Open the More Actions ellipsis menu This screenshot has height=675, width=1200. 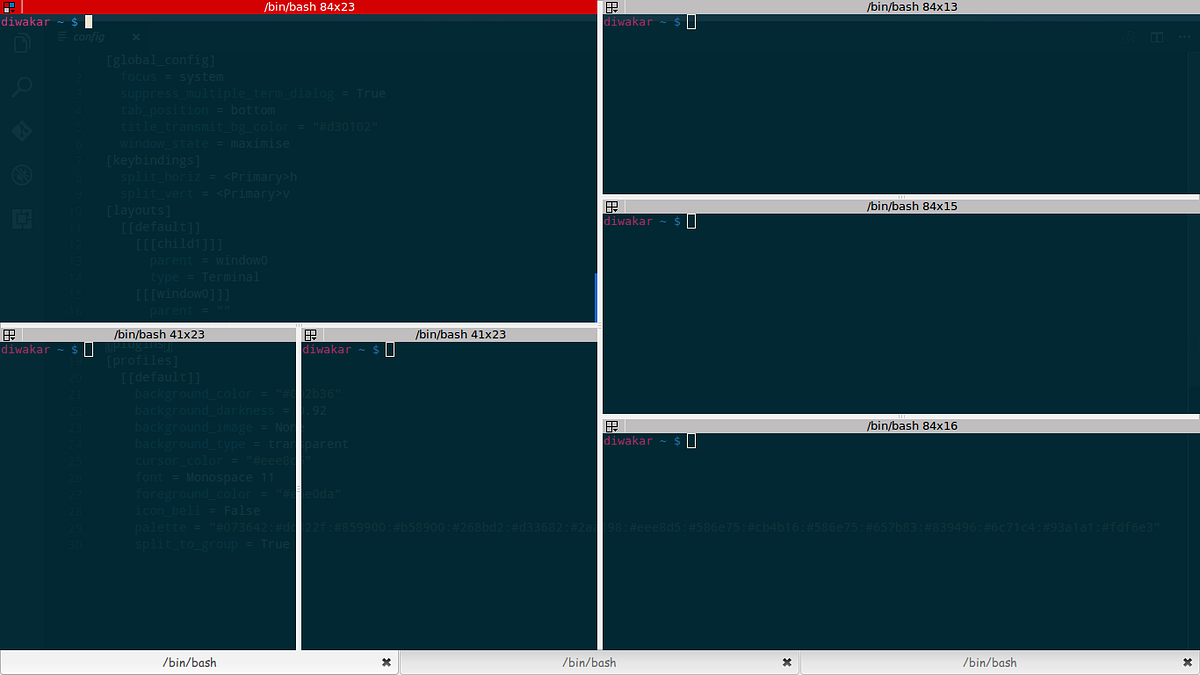tap(1186, 36)
